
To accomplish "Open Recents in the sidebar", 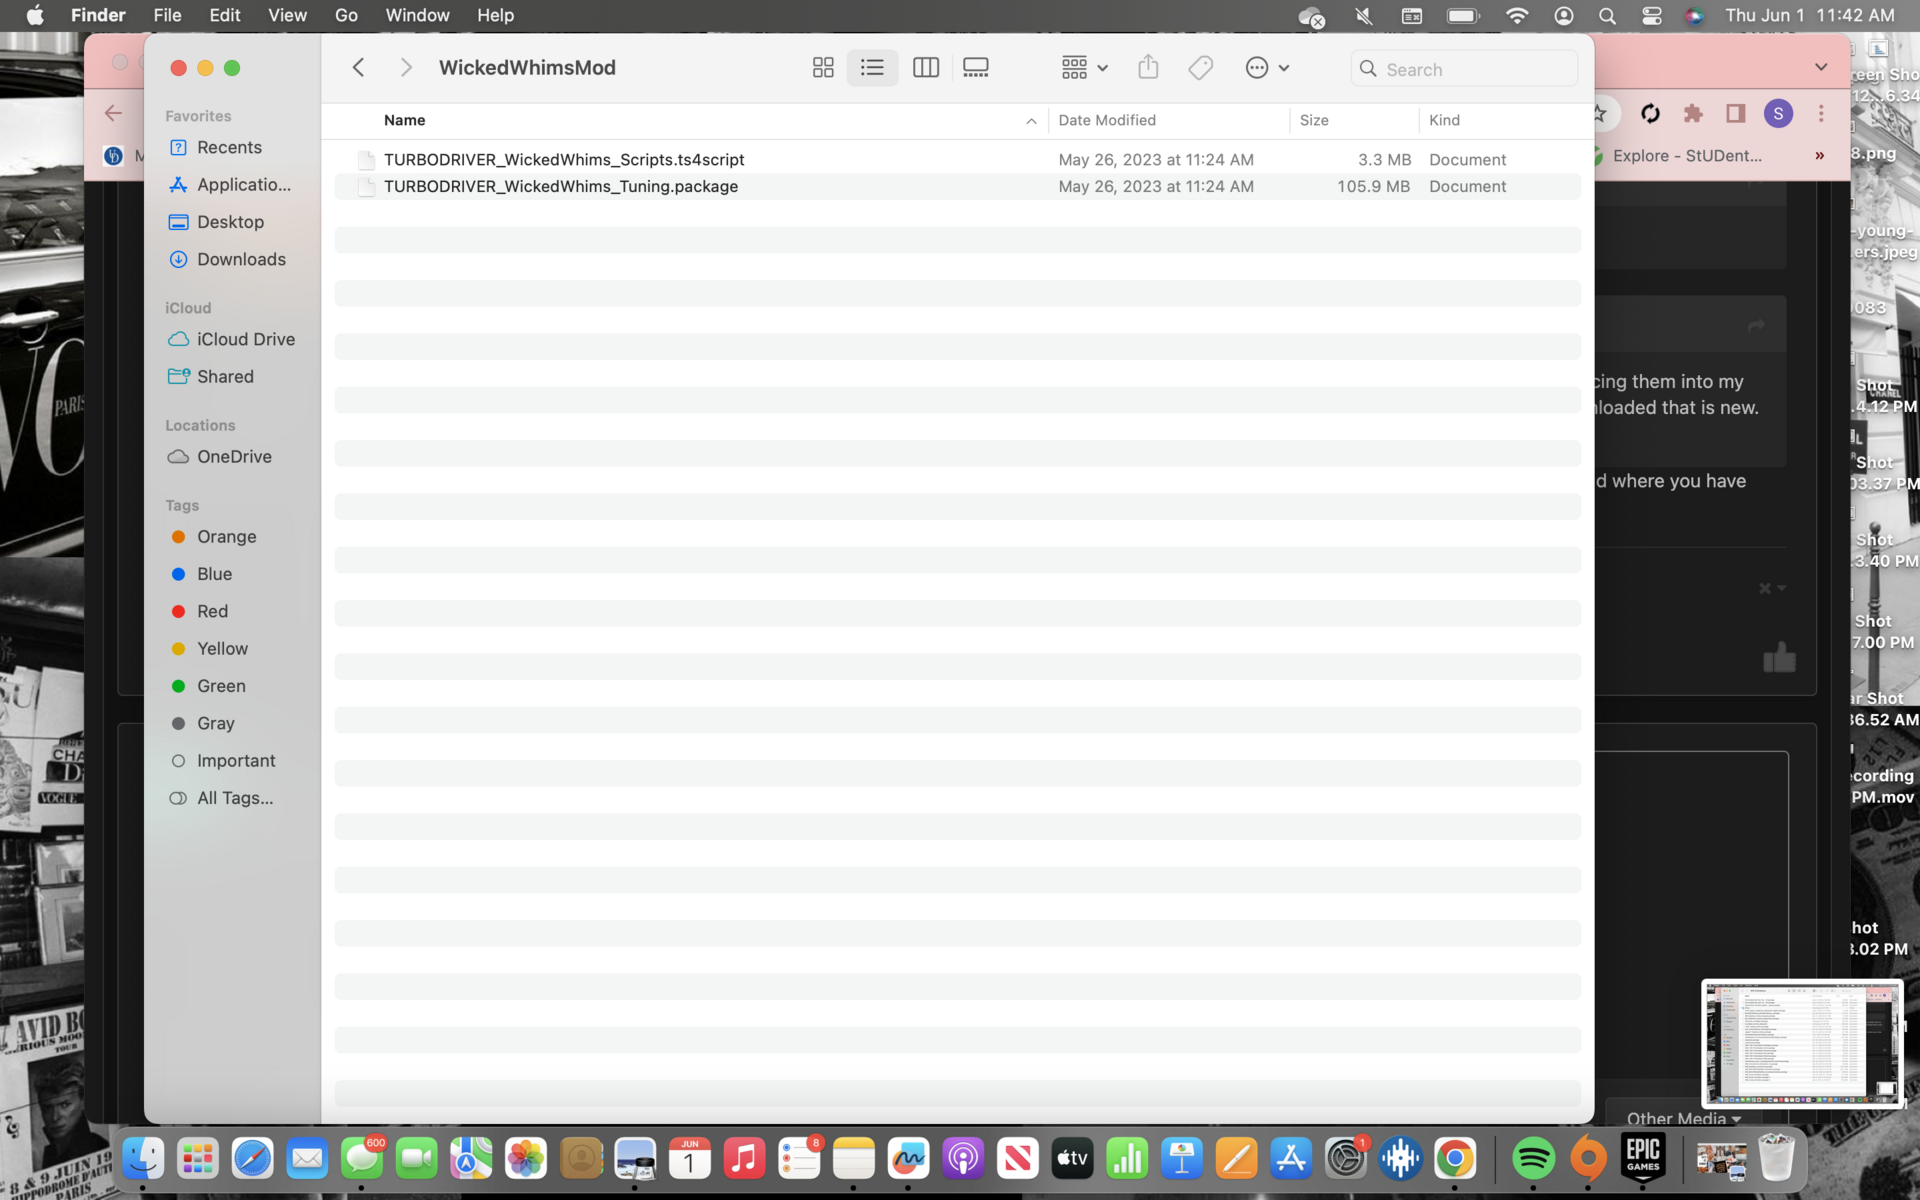I will (229, 147).
